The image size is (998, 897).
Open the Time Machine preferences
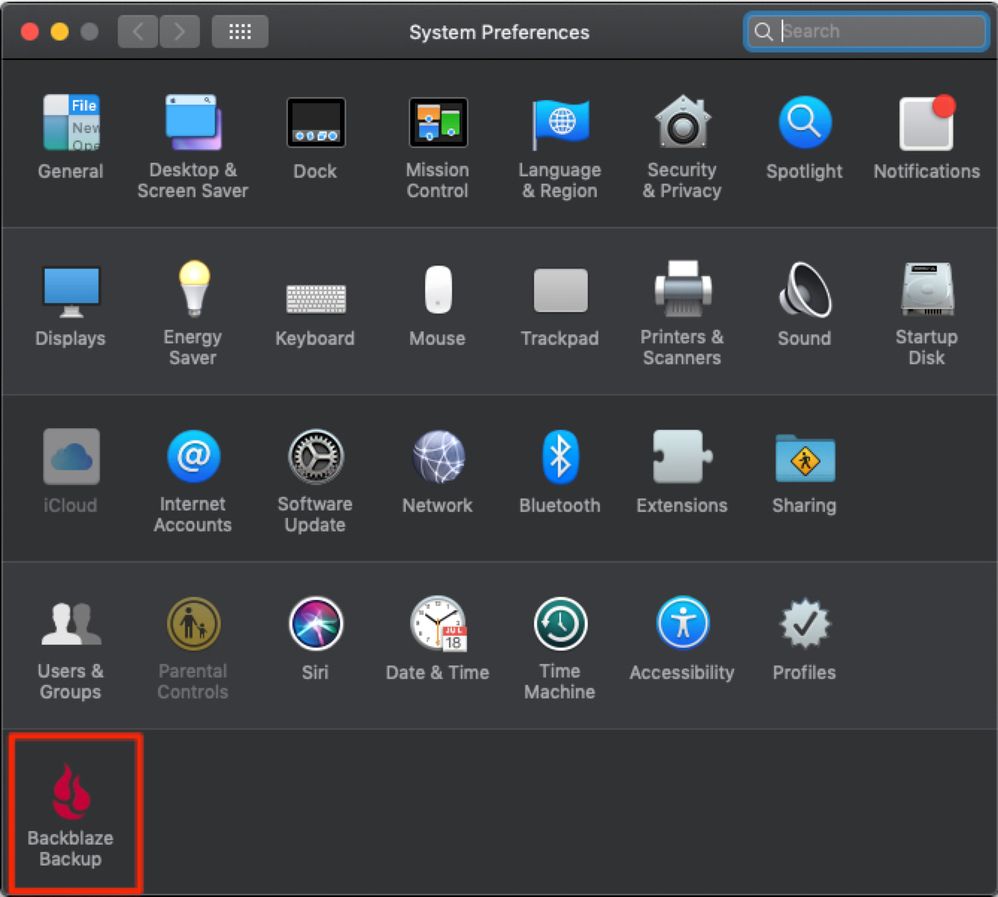(559, 625)
